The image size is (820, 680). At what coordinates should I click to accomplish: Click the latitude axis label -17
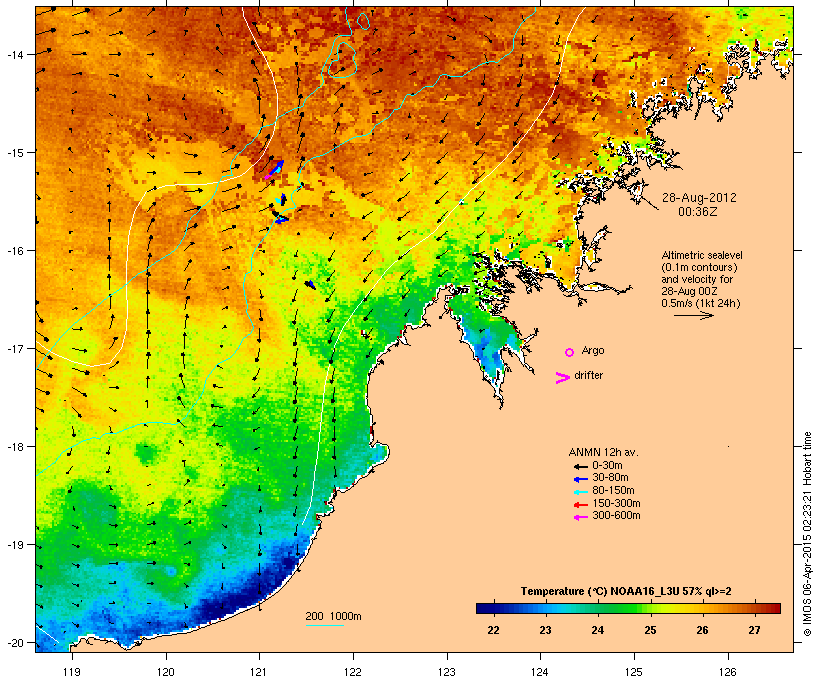point(14,348)
